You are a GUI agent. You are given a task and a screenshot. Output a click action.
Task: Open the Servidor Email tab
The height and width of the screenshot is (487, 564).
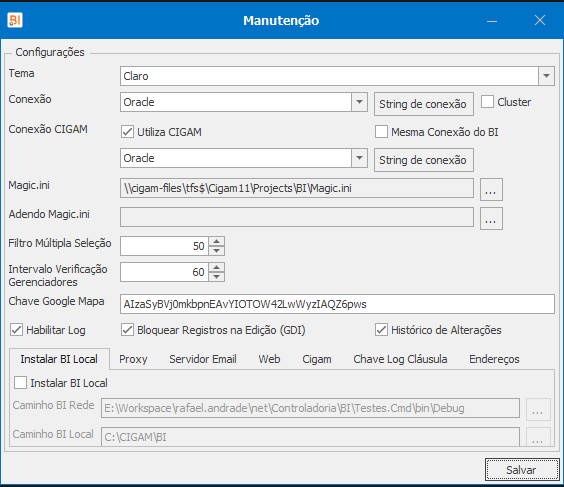click(203, 359)
